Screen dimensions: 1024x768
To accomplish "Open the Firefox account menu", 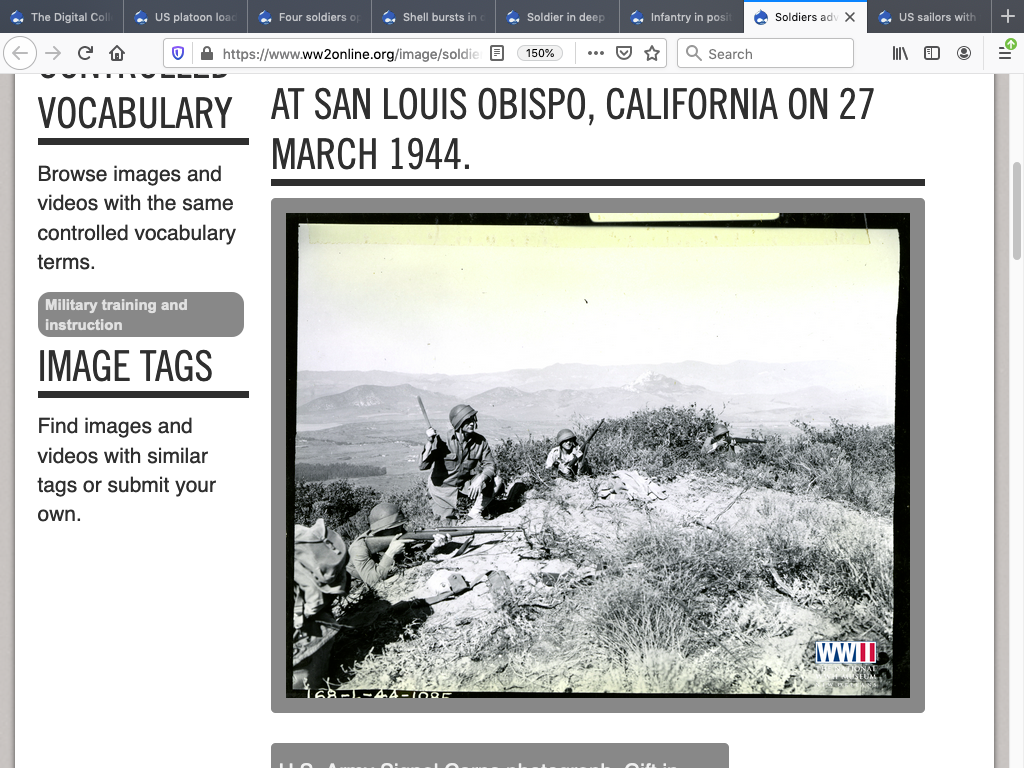I will (x=964, y=54).
